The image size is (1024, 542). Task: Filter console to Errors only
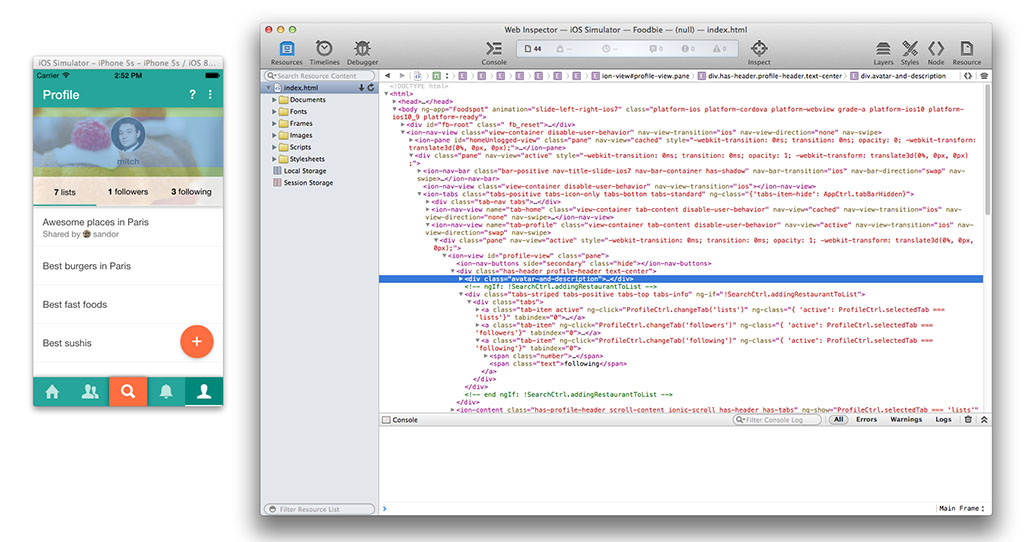click(x=866, y=420)
